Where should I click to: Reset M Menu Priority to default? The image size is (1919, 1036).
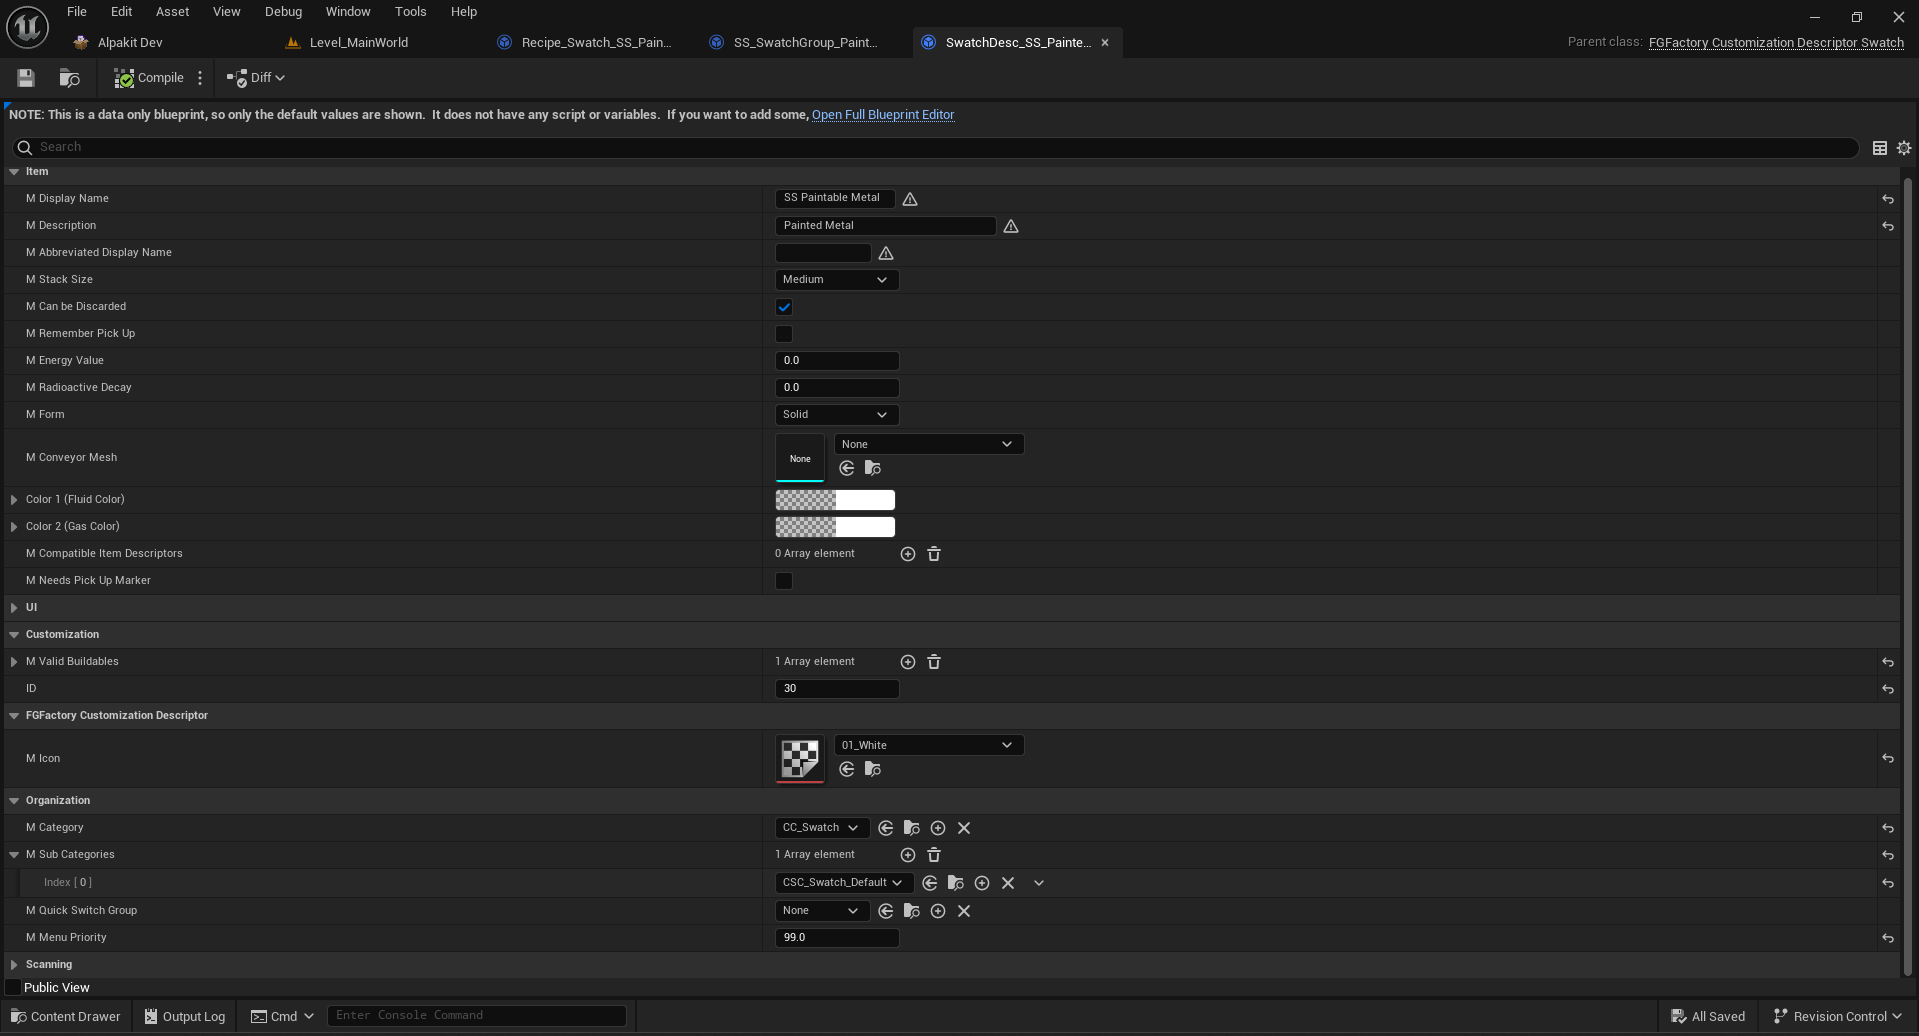tap(1888, 938)
